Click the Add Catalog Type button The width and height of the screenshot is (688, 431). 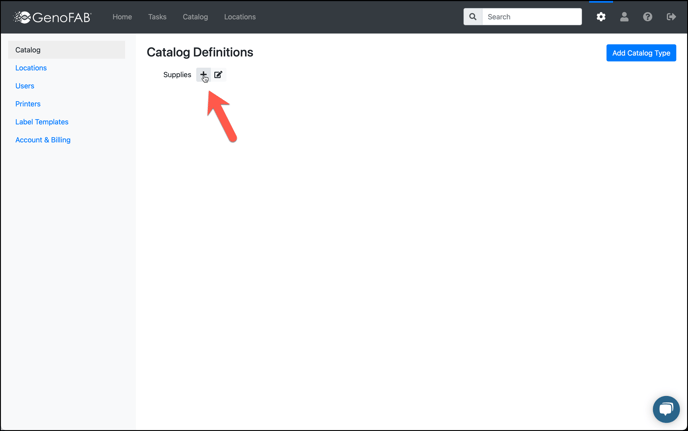(x=641, y=53)
